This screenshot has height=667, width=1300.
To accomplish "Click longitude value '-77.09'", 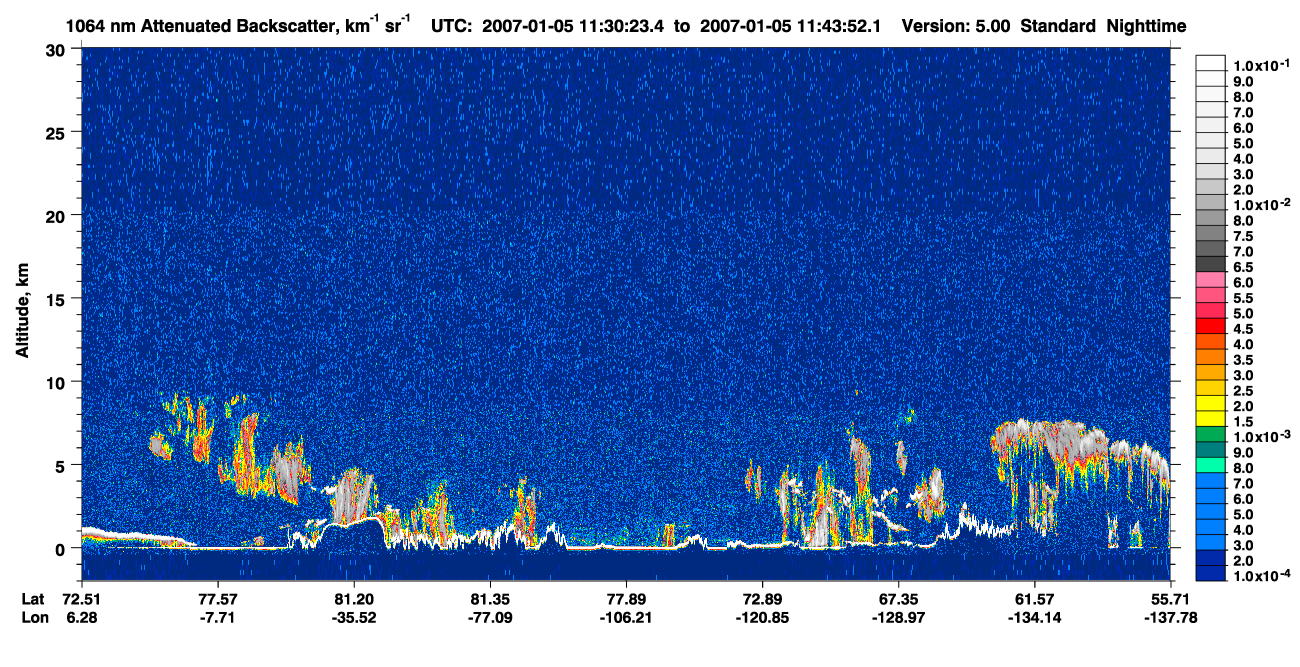I will click(x=489, y=618).
